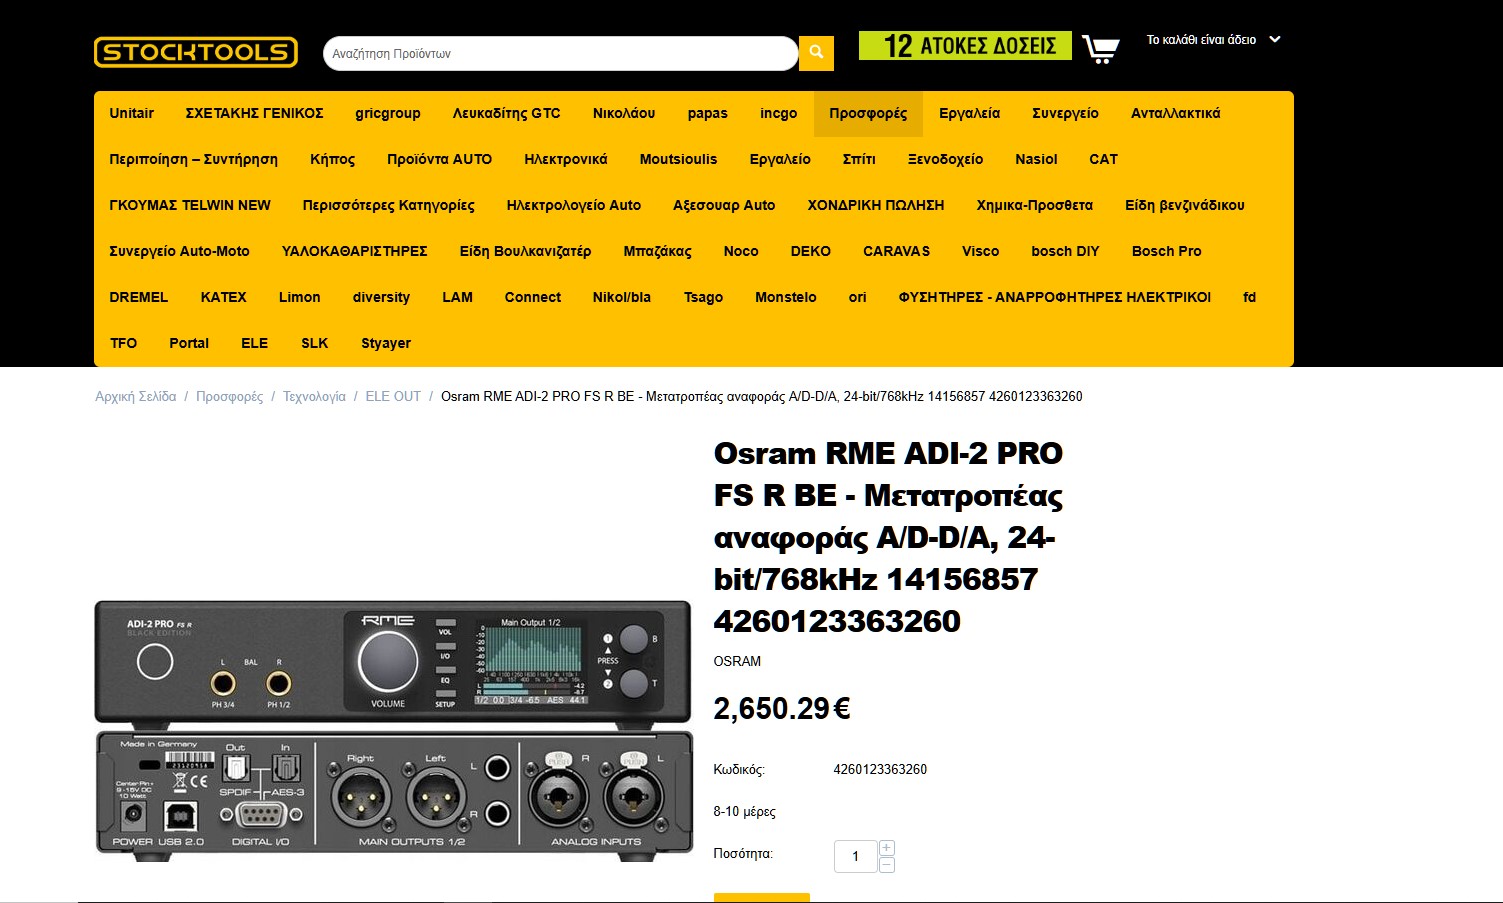This screenshot has width=1503, height=903.
Task: Open ΧΟΝΔΡΙΚΗ ΠΩΛΗΣΗ menu item
Action: [x=876, y=205]
